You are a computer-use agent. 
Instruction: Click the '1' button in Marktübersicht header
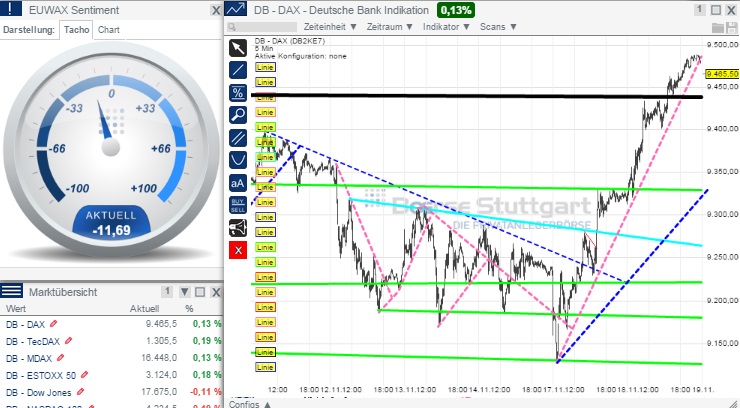click(167, 291)
